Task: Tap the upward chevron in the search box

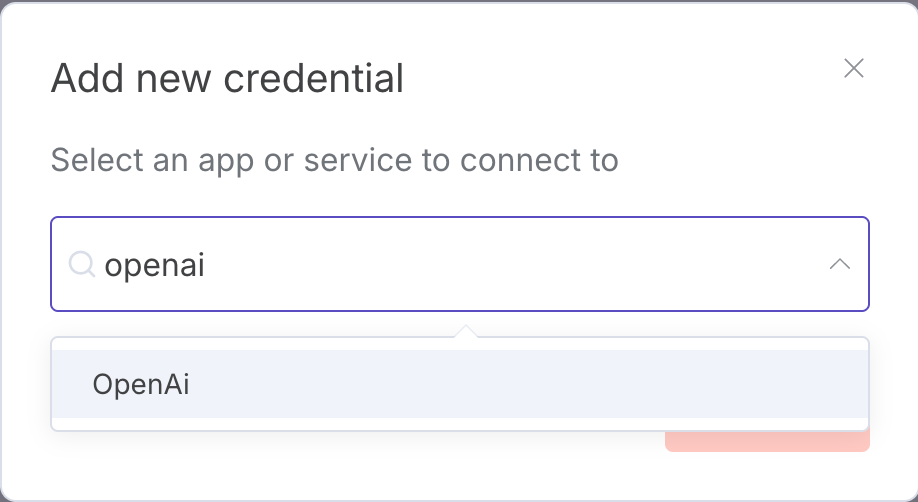Action: coord(840,264)
